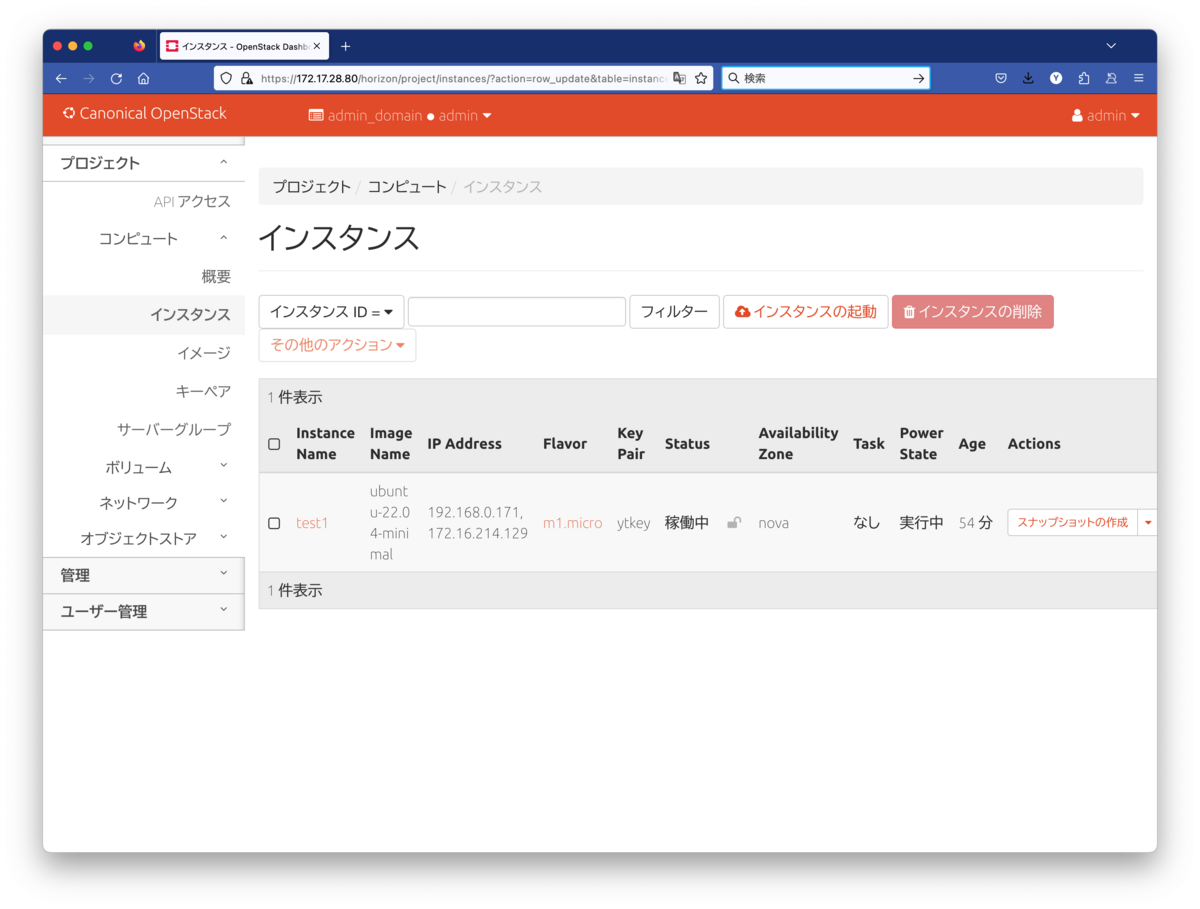Click the shield tracking protection icon
The image size is (1200, 909).
click(x=227, y=78)
